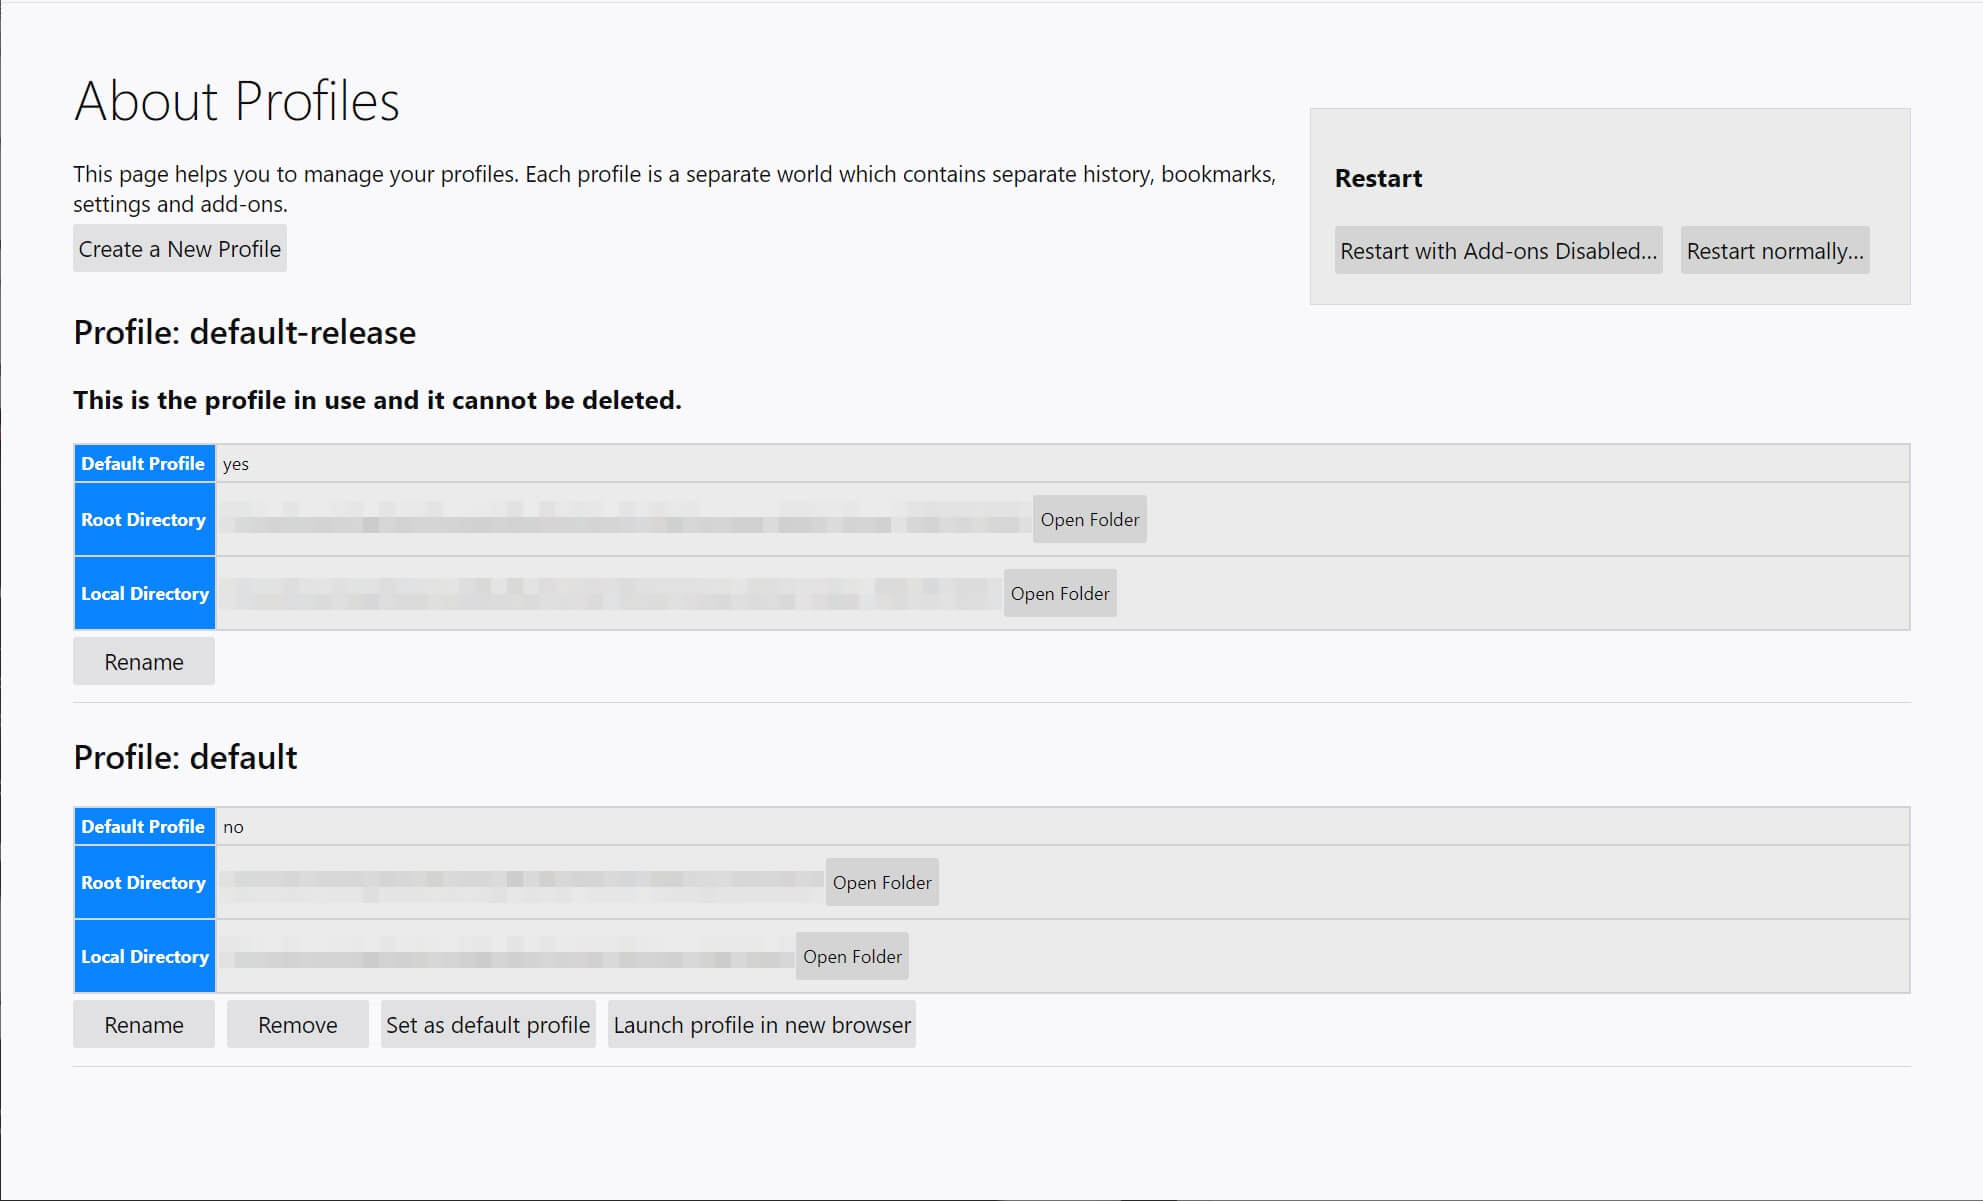Remove the default profile

(x=296, y=1024)
